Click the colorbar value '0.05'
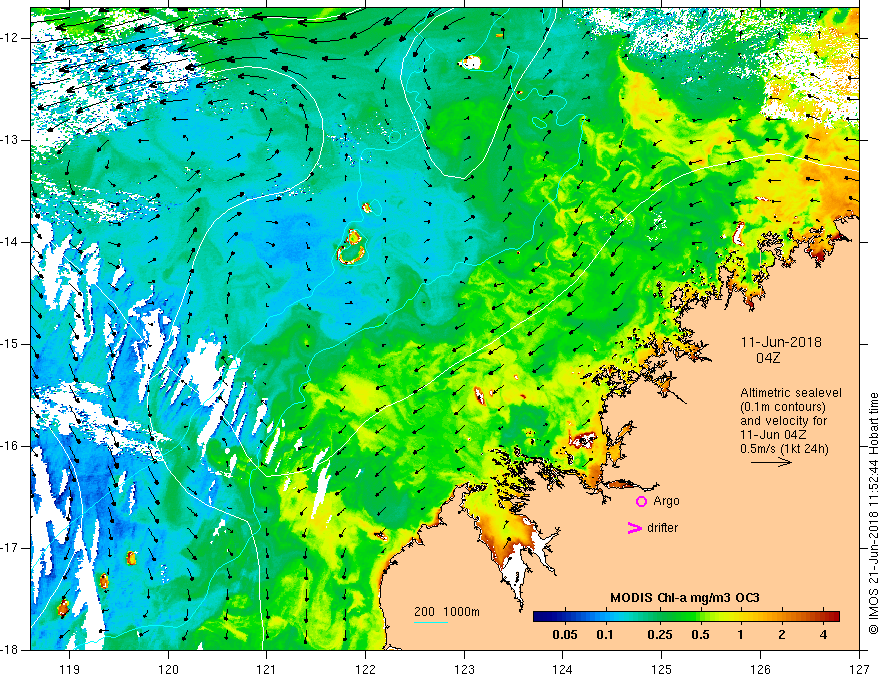Viewport: 880px width, 680px height. pos(565,635)
